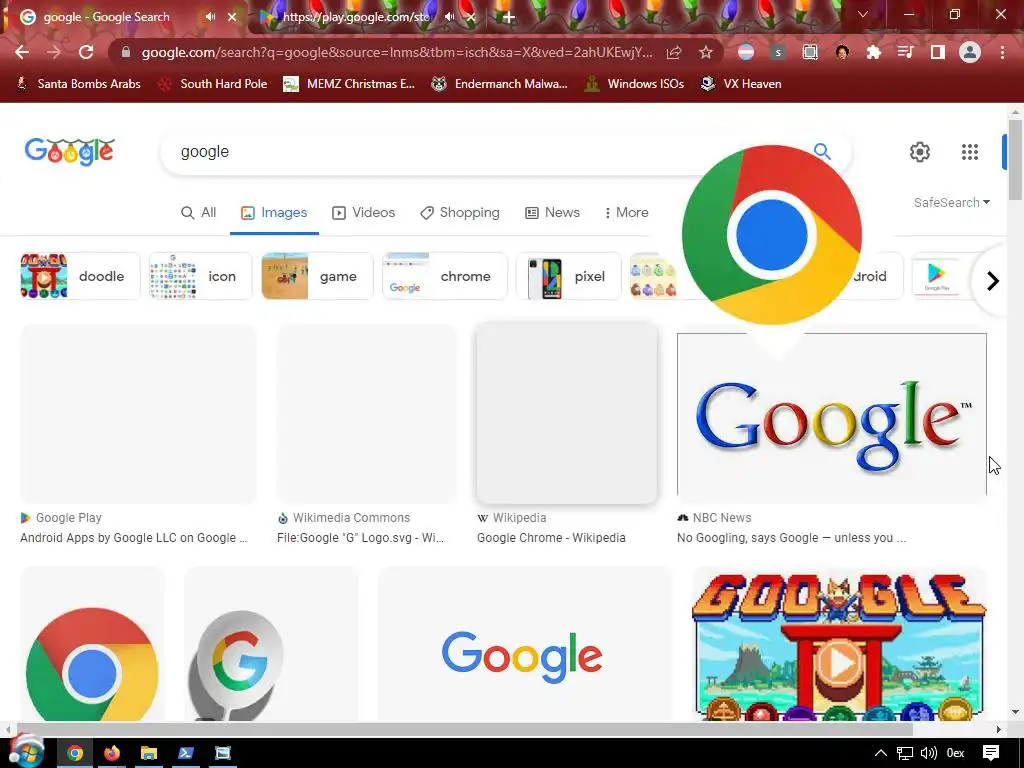Open PowerShell from the taskbar

tap(186, 754)
